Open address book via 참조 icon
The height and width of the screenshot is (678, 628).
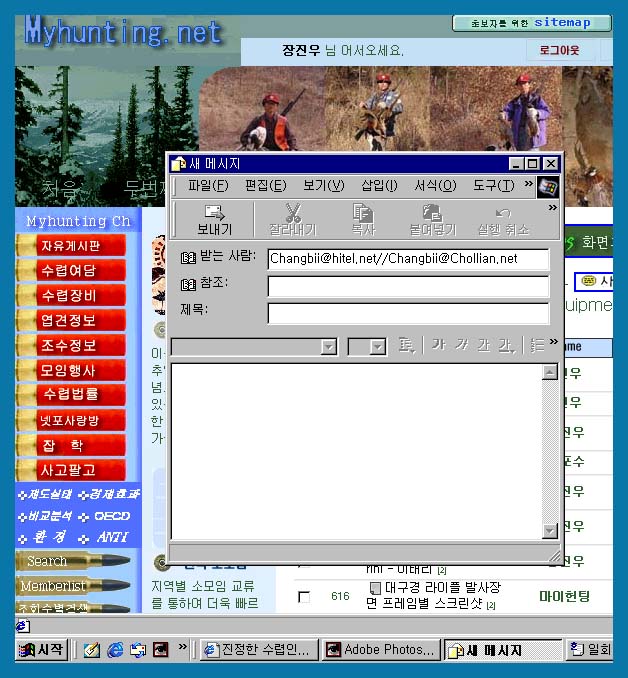point(187,285)
